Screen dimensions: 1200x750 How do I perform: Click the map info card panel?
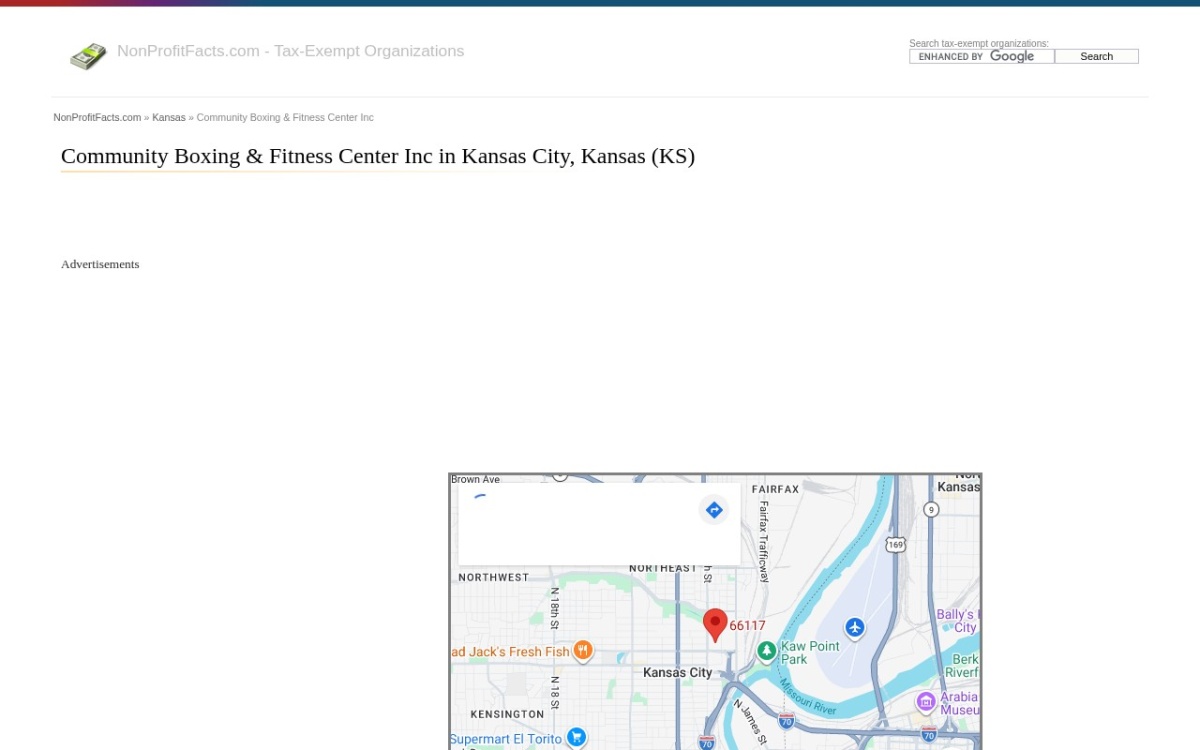tap(599, 524)
